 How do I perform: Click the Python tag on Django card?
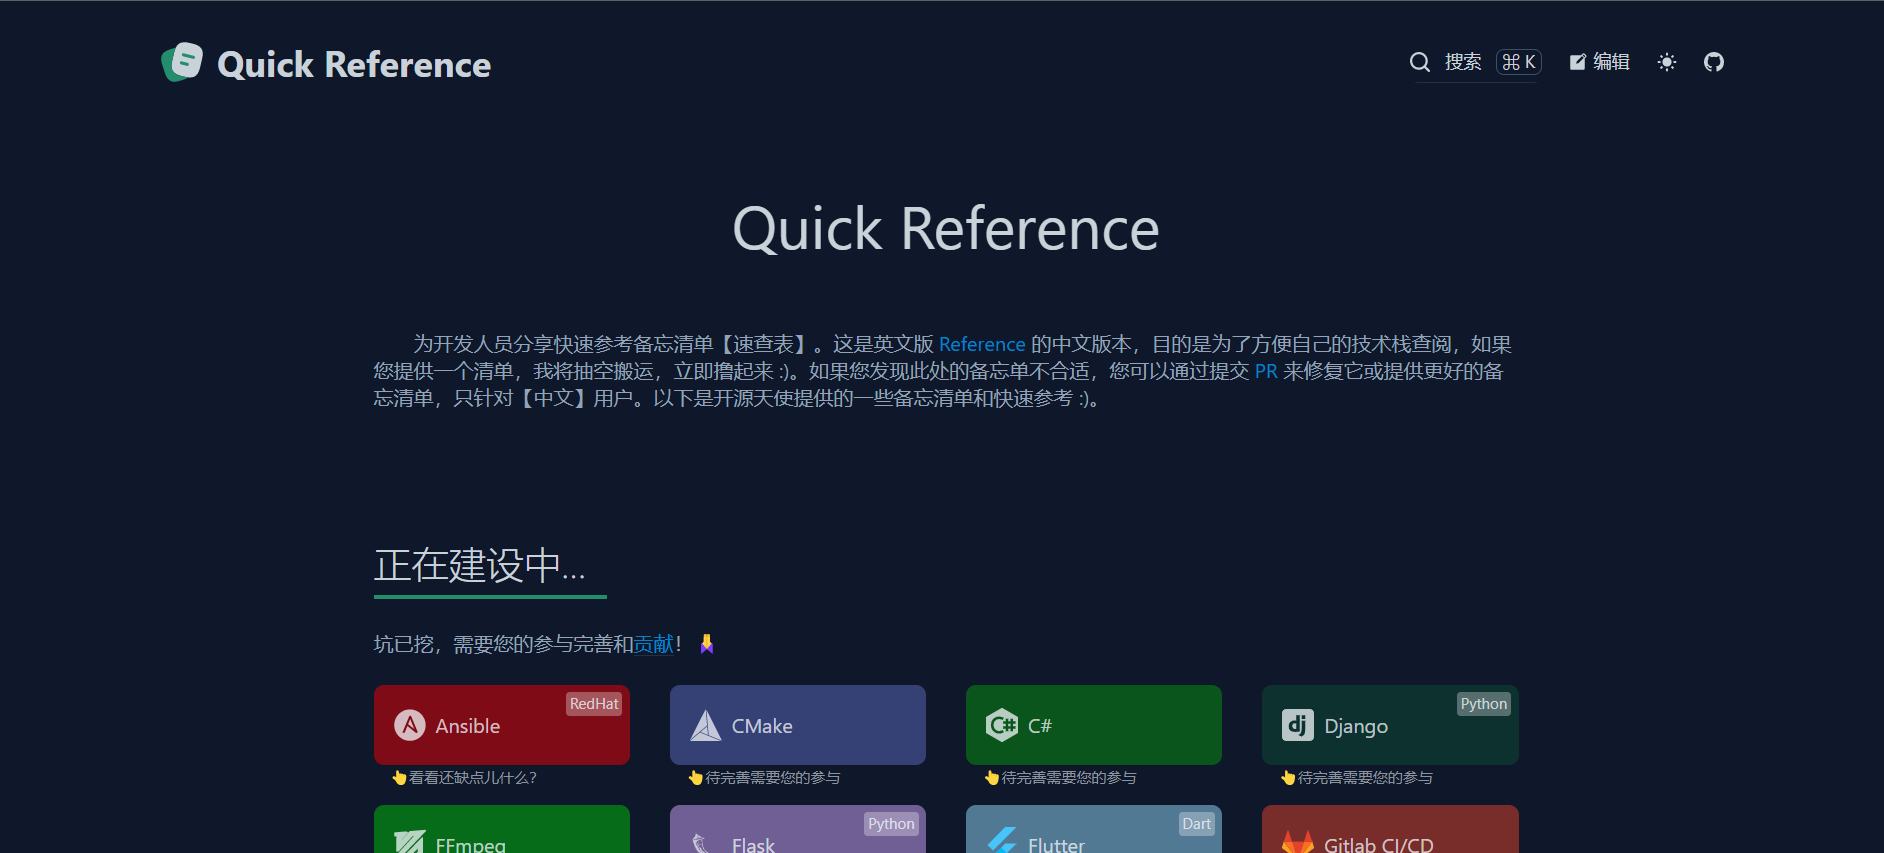click(x=1482, y=704)
